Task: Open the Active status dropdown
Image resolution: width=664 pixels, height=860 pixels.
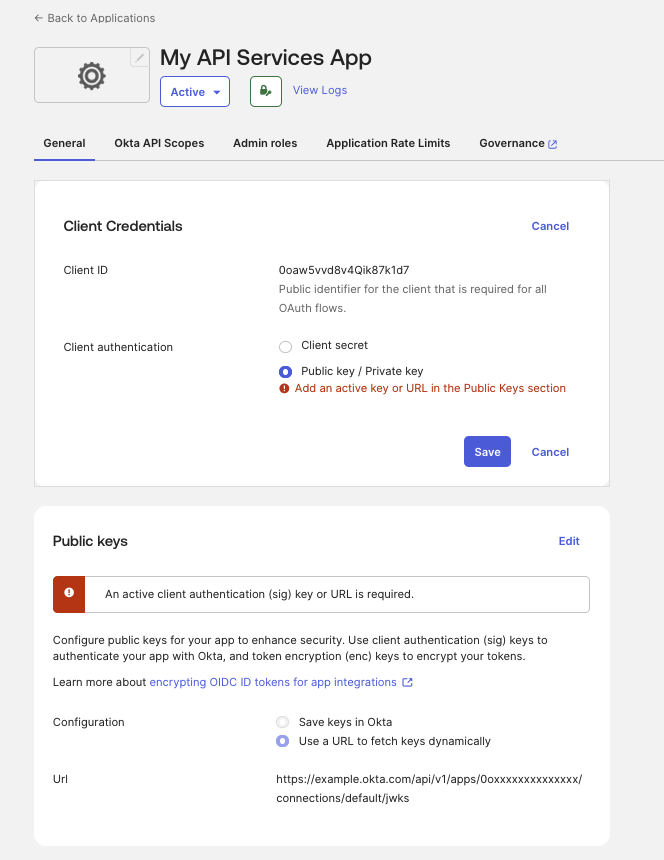Action: coord(195,92)
